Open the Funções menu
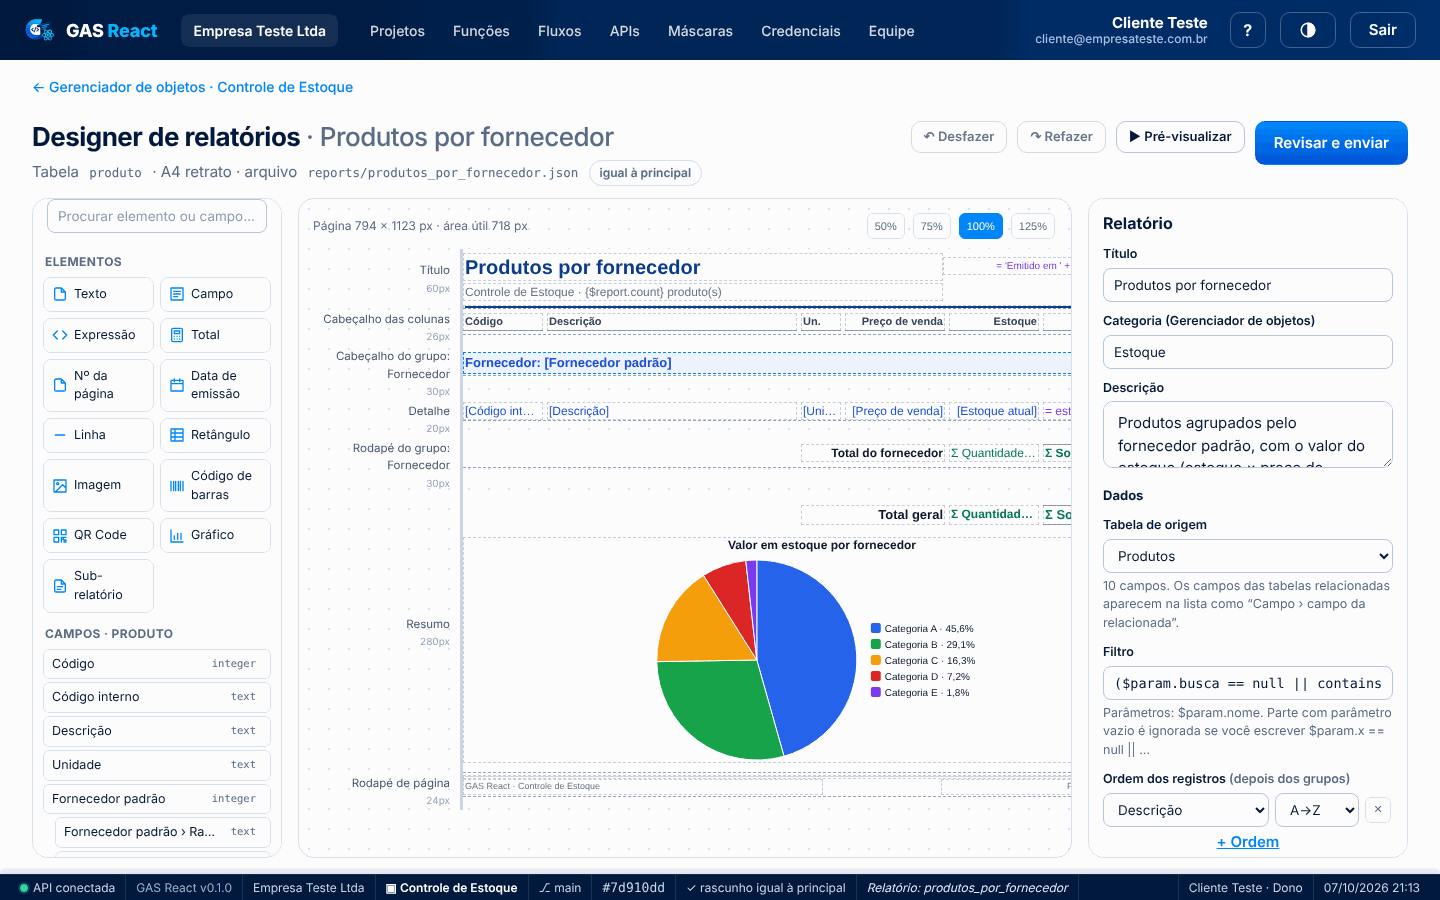 point(481,31)
